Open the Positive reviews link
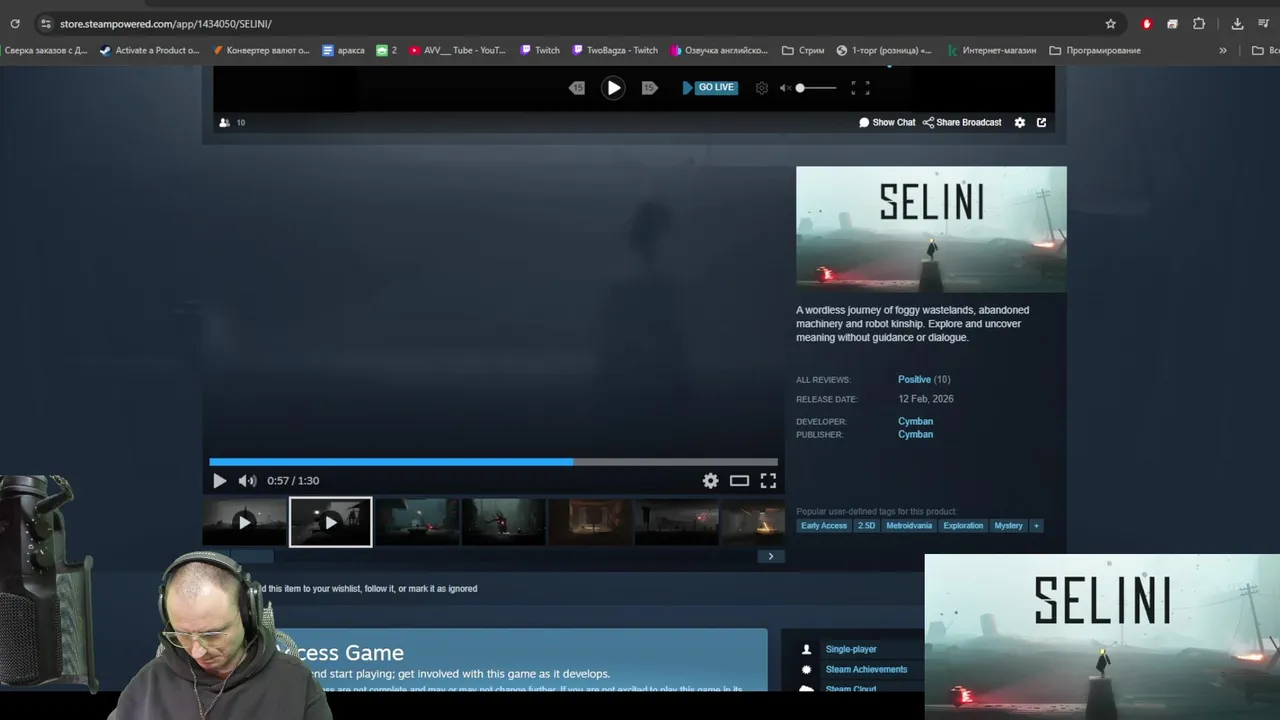The width and height of the screenshot is (1280, 720). pos(914,379)
